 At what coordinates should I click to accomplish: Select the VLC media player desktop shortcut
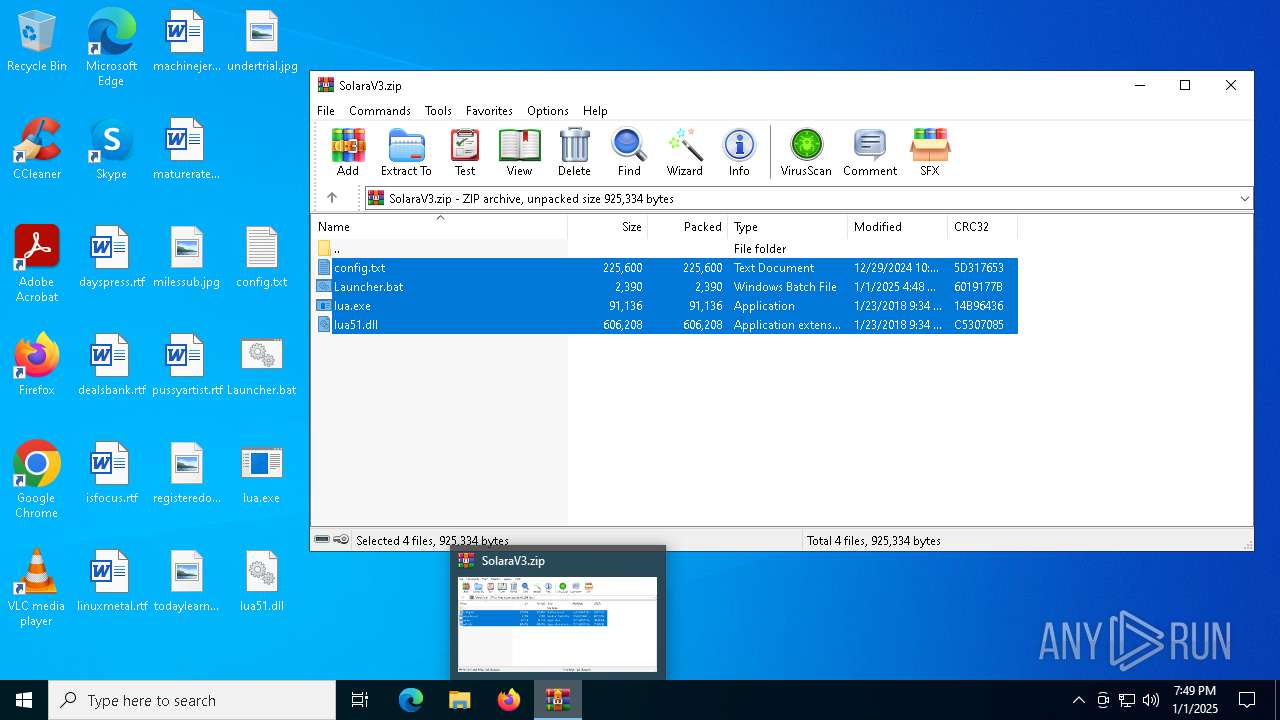click(37, 588)
